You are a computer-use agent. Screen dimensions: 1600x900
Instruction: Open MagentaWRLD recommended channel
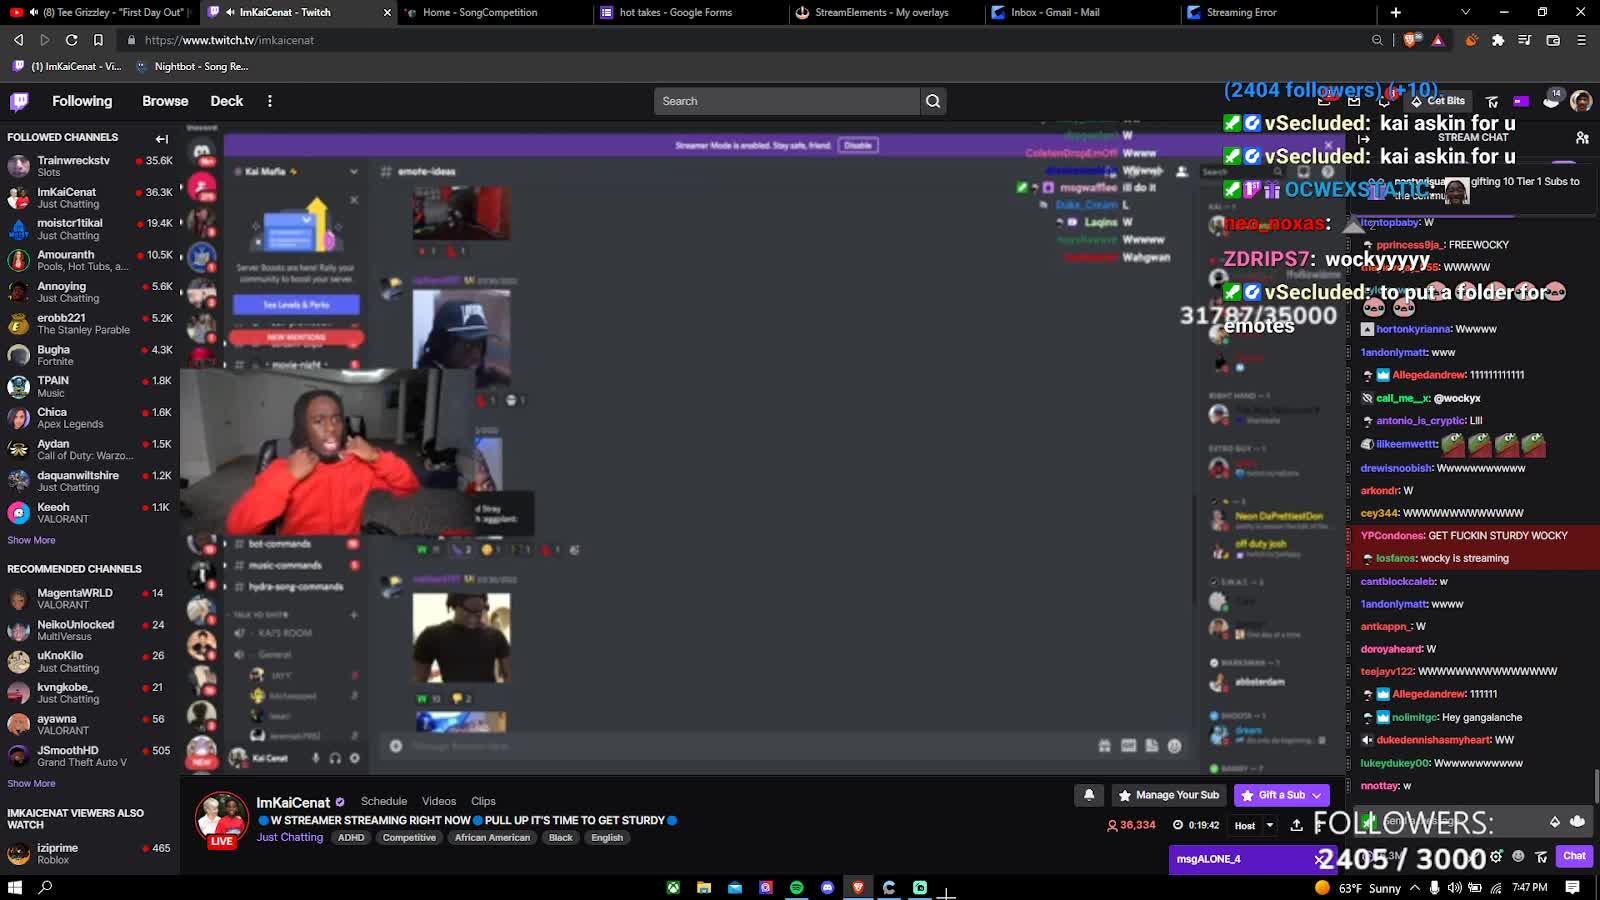(90, 599)
